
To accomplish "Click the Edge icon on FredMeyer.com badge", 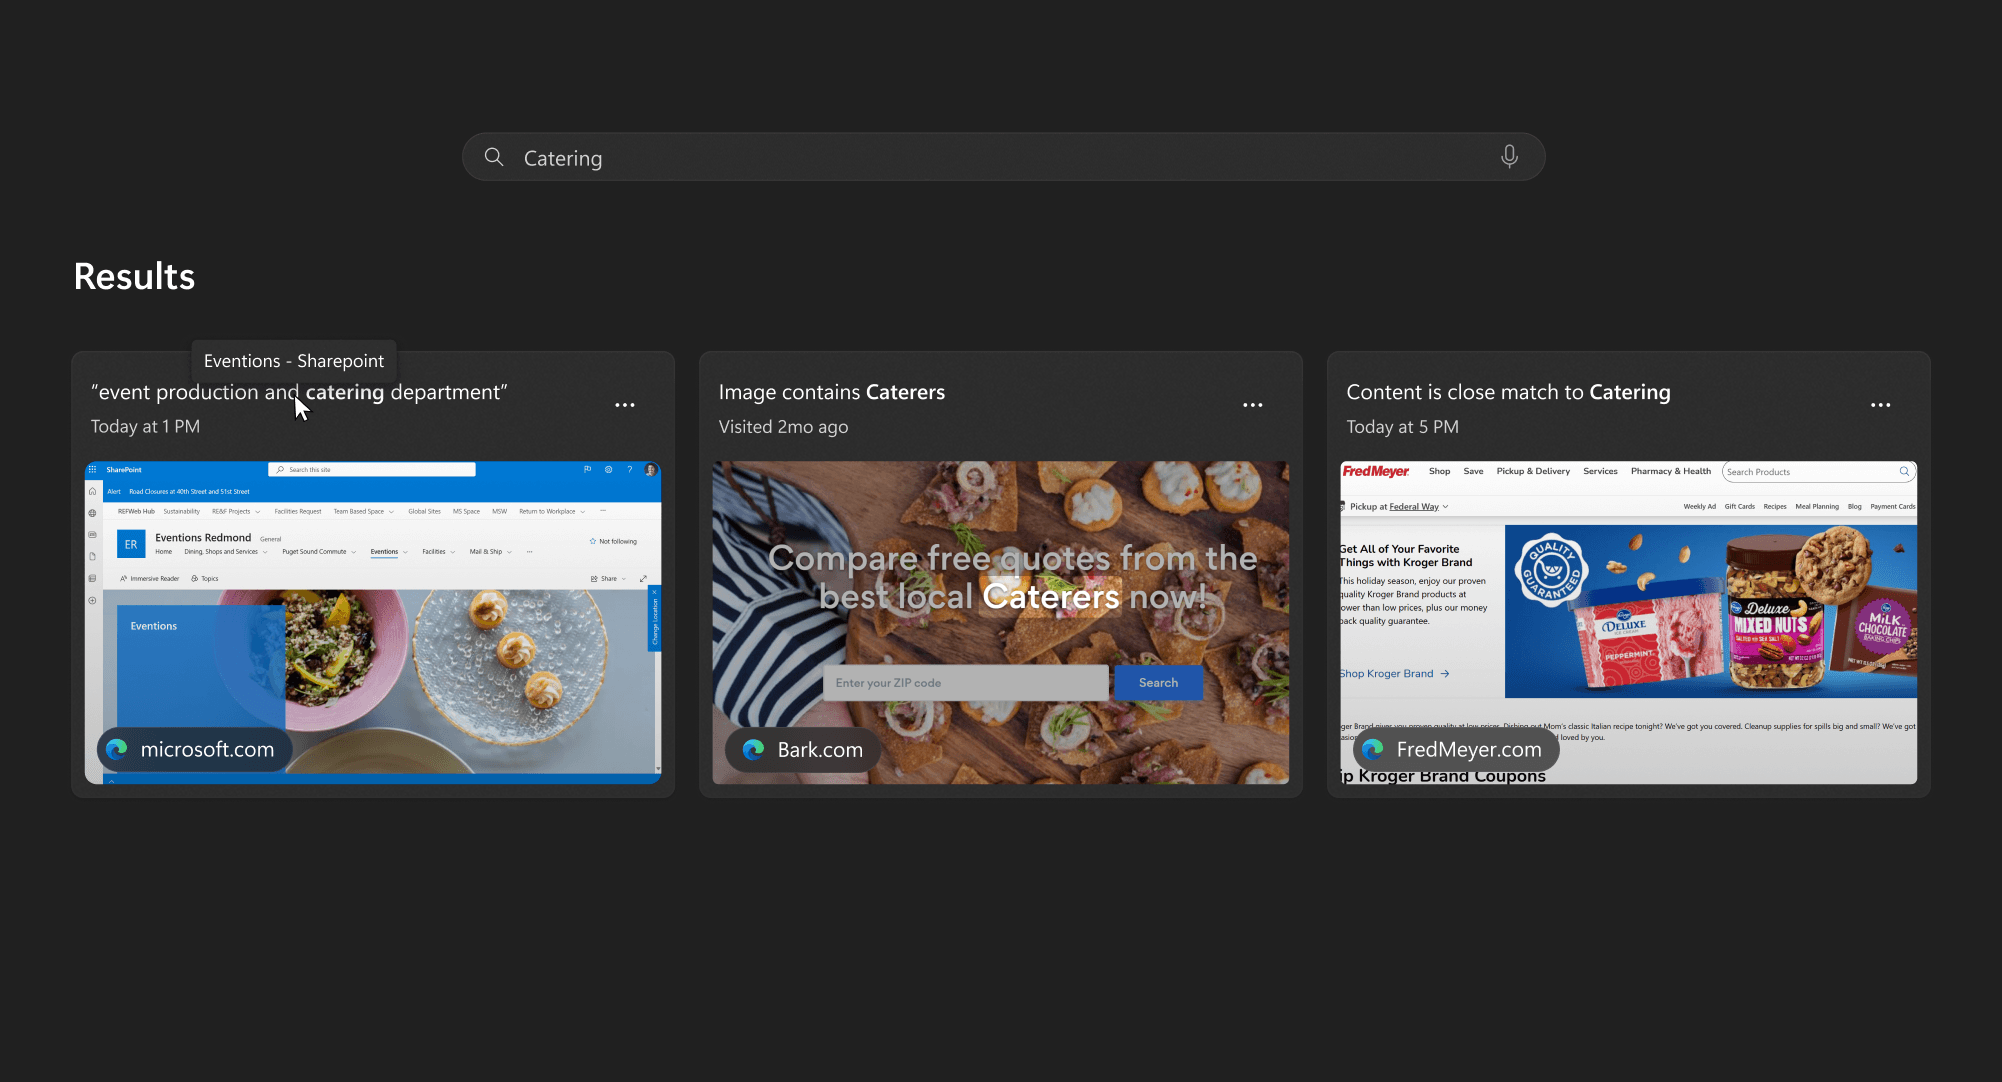I will click(x=1373, y=749).
